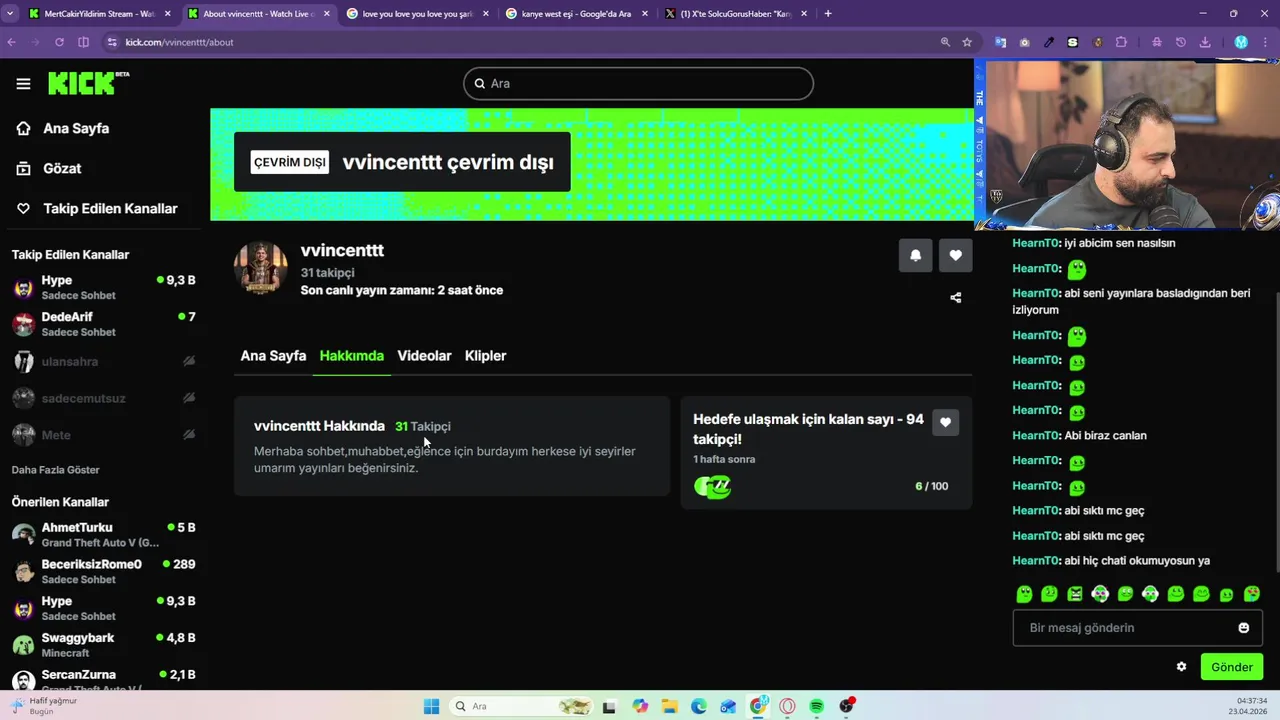The image size is (1280, 720).
Task: Open the Chrome three-dot menu
Action: click(x=1265, y=42)
